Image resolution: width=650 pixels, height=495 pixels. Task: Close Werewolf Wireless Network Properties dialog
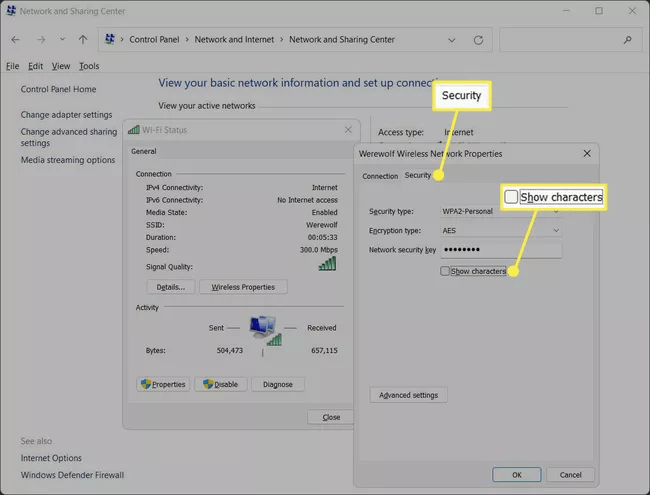pyautogui.click(x=587, y=153)
